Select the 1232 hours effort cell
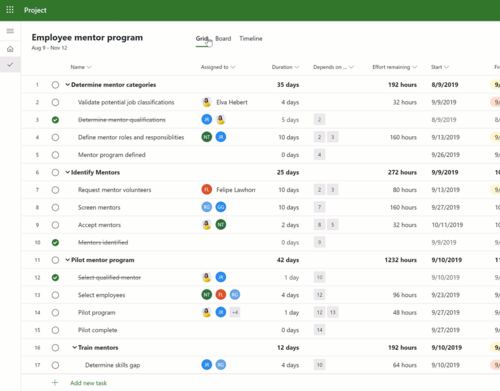Viewport: 500px width, 391px height. tap(401, 260)
